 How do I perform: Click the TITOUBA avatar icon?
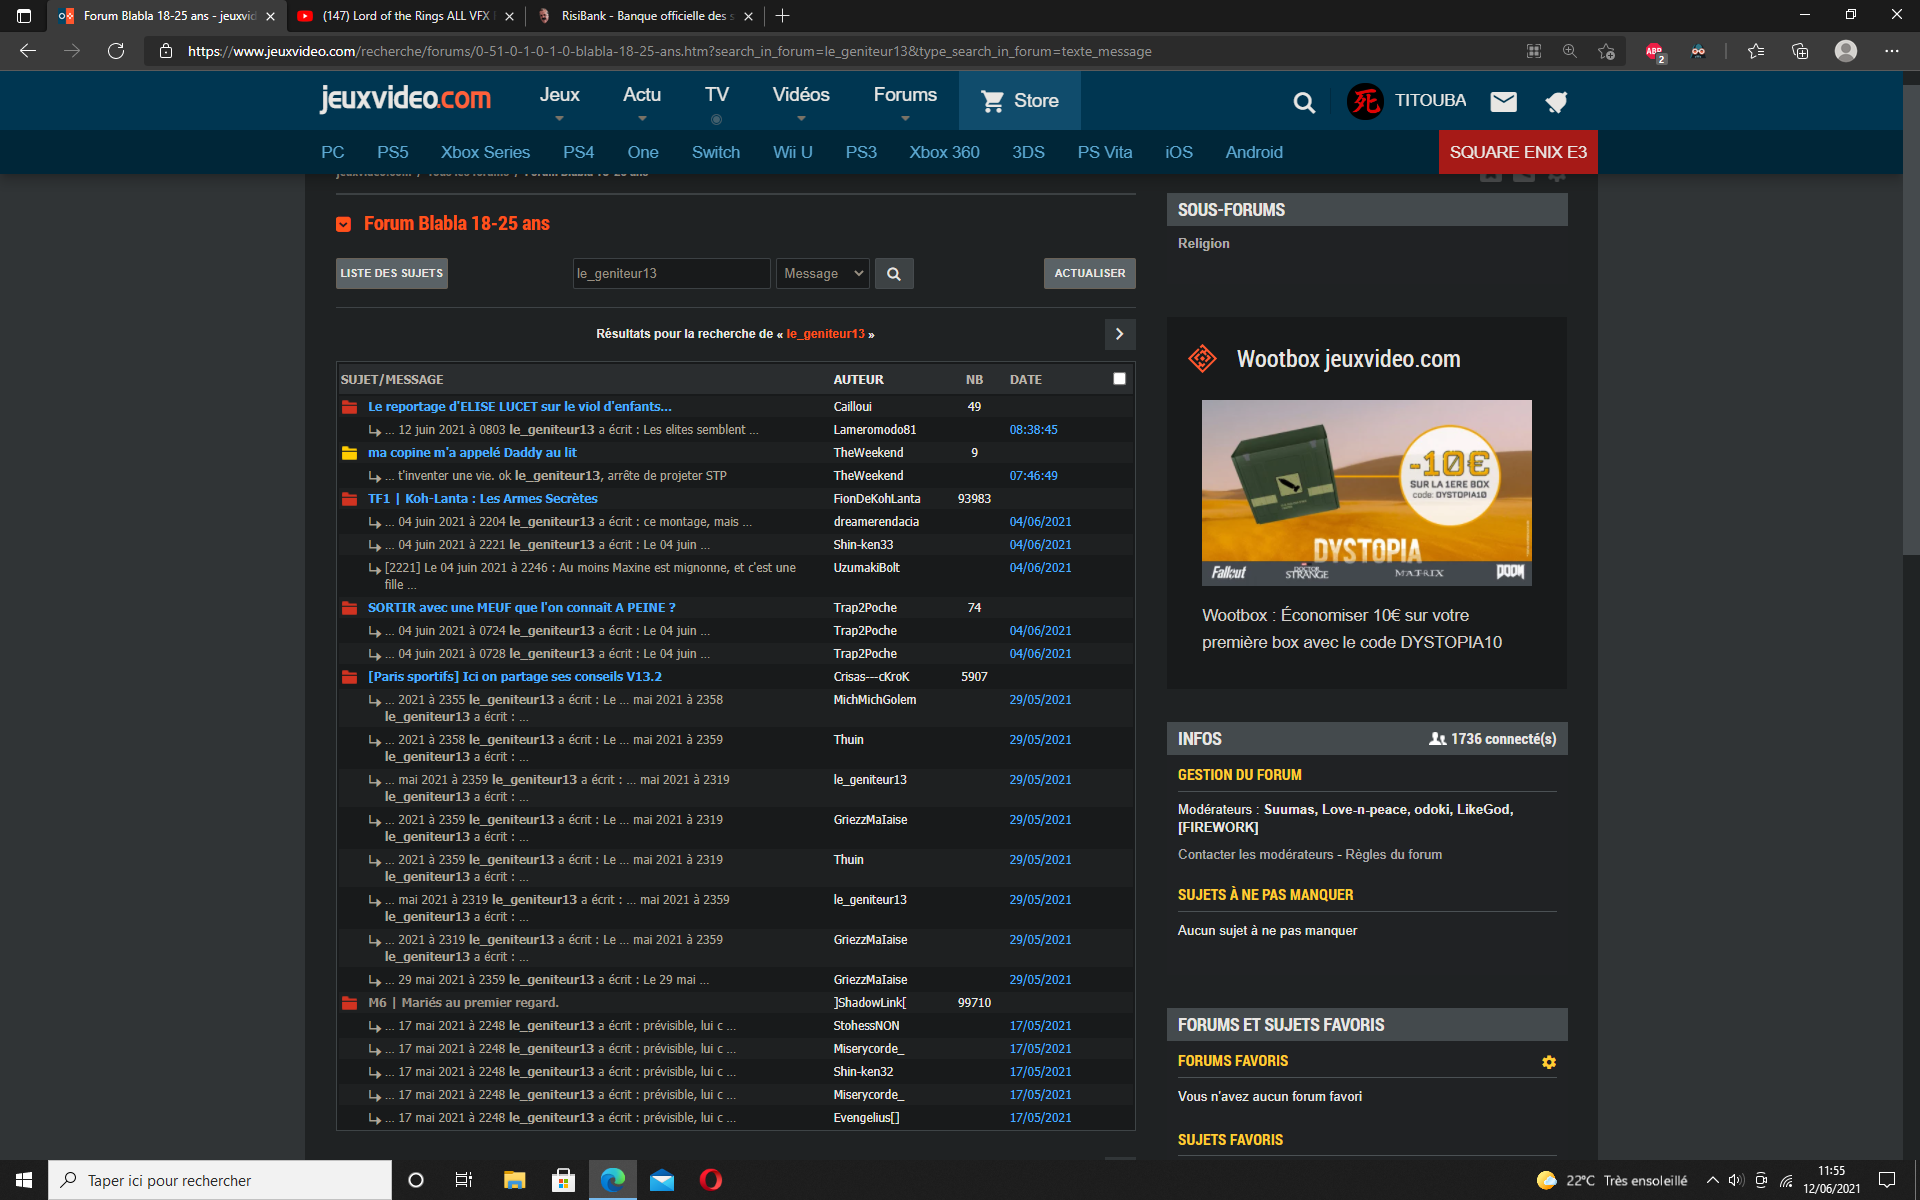(1365, 101)
